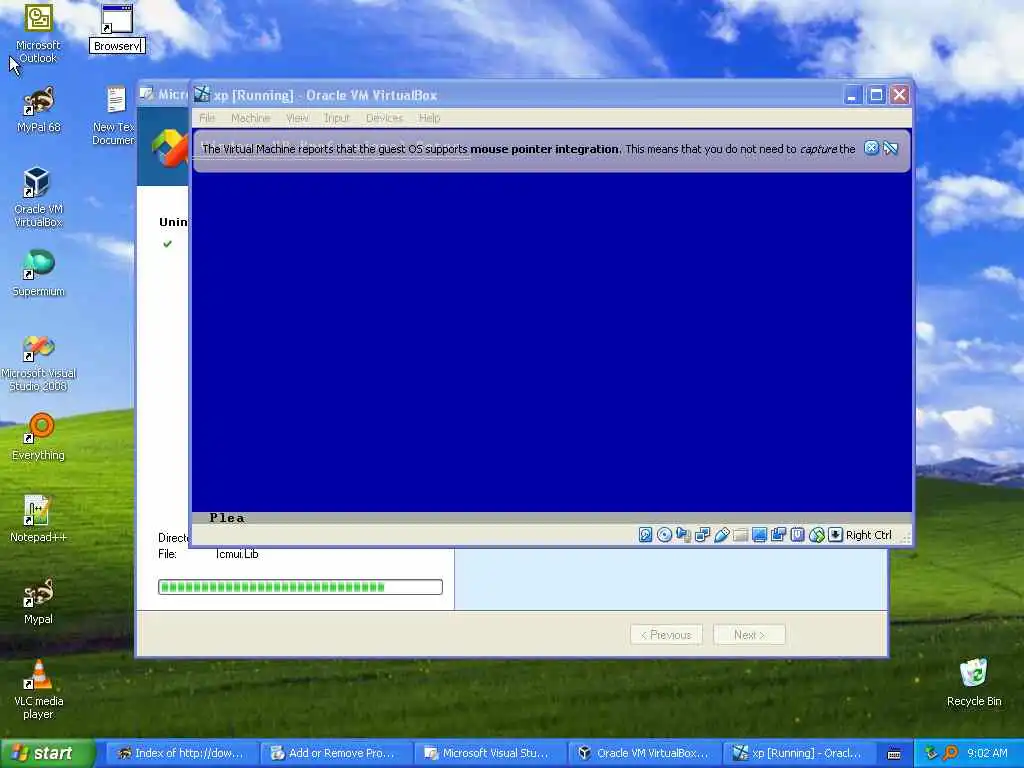The width and height of the screenshot is (1024, 768).
Task: Select the Mypal desktop icon
Action: coord(39,601)
